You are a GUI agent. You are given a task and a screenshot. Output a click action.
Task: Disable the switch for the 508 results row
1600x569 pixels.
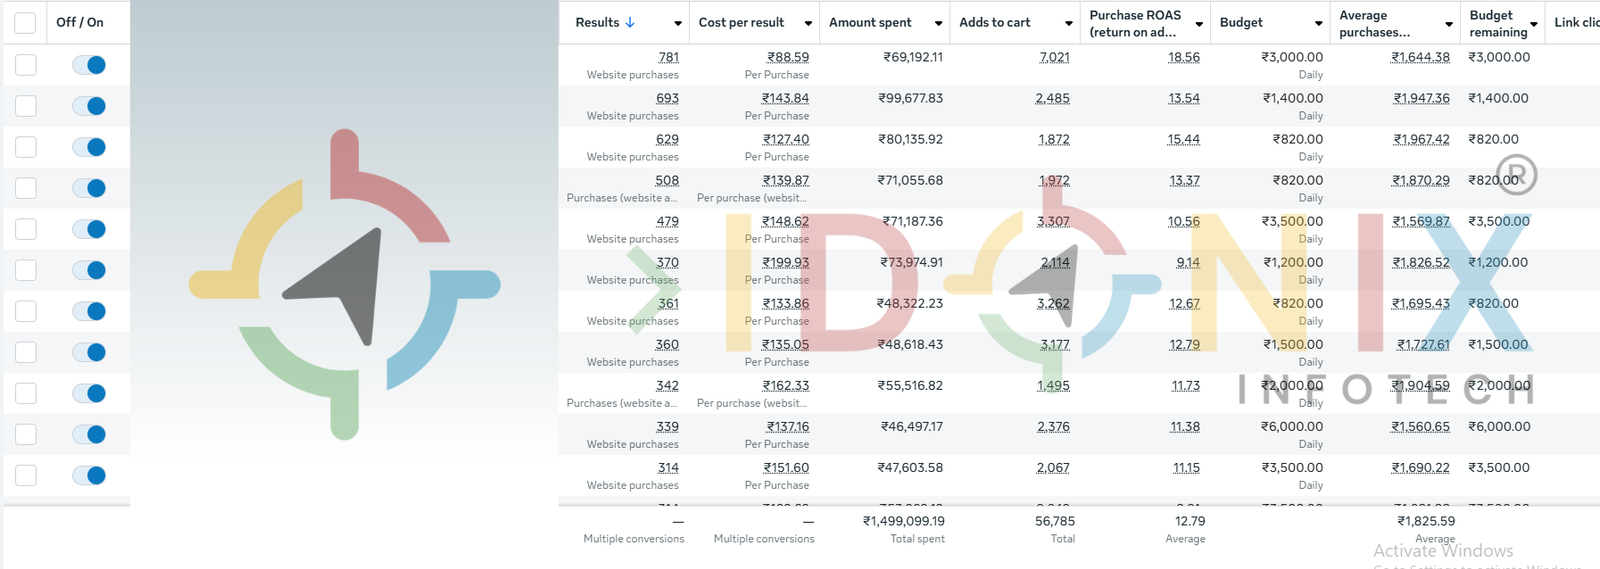(89, 188)
